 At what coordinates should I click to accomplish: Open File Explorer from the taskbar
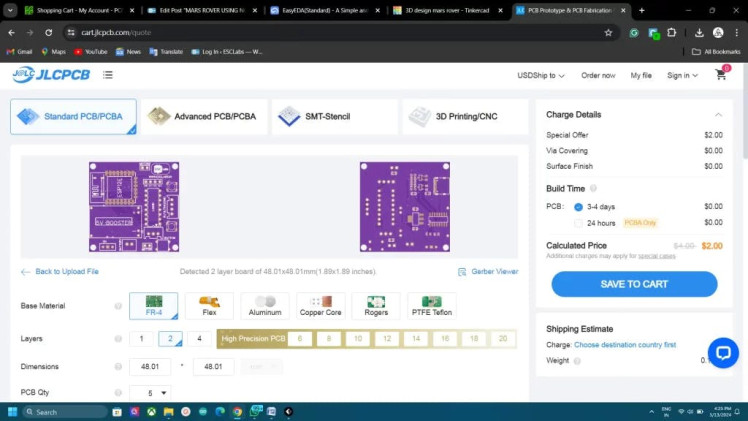point(168,412)
